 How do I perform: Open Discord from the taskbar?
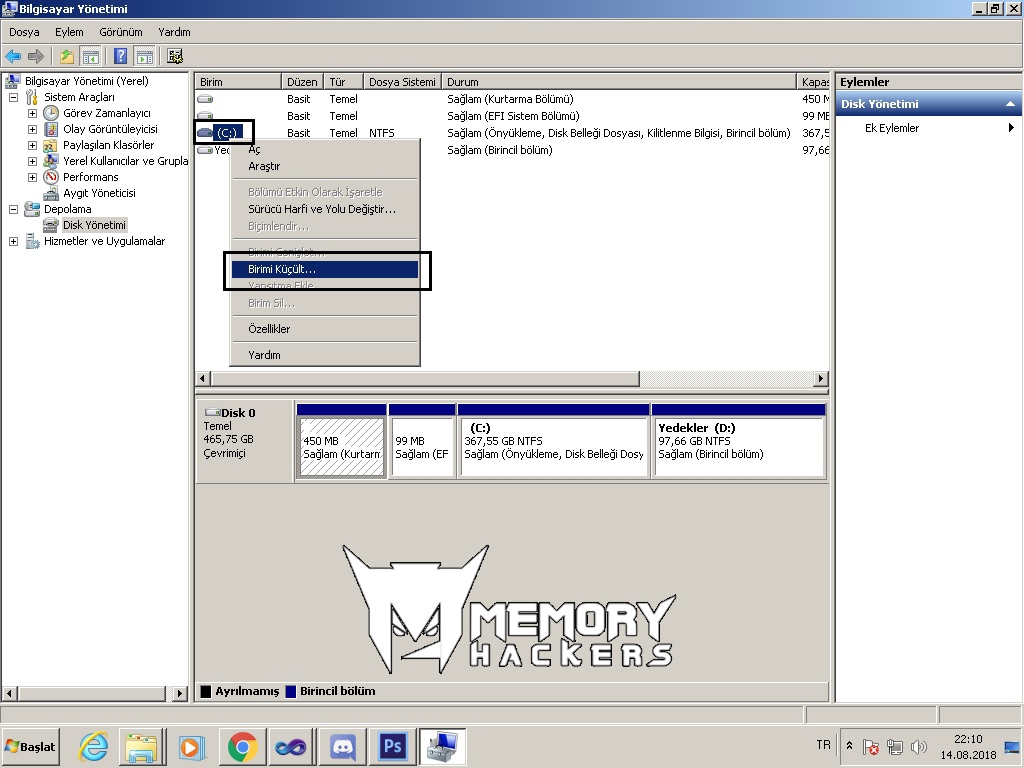343,746
